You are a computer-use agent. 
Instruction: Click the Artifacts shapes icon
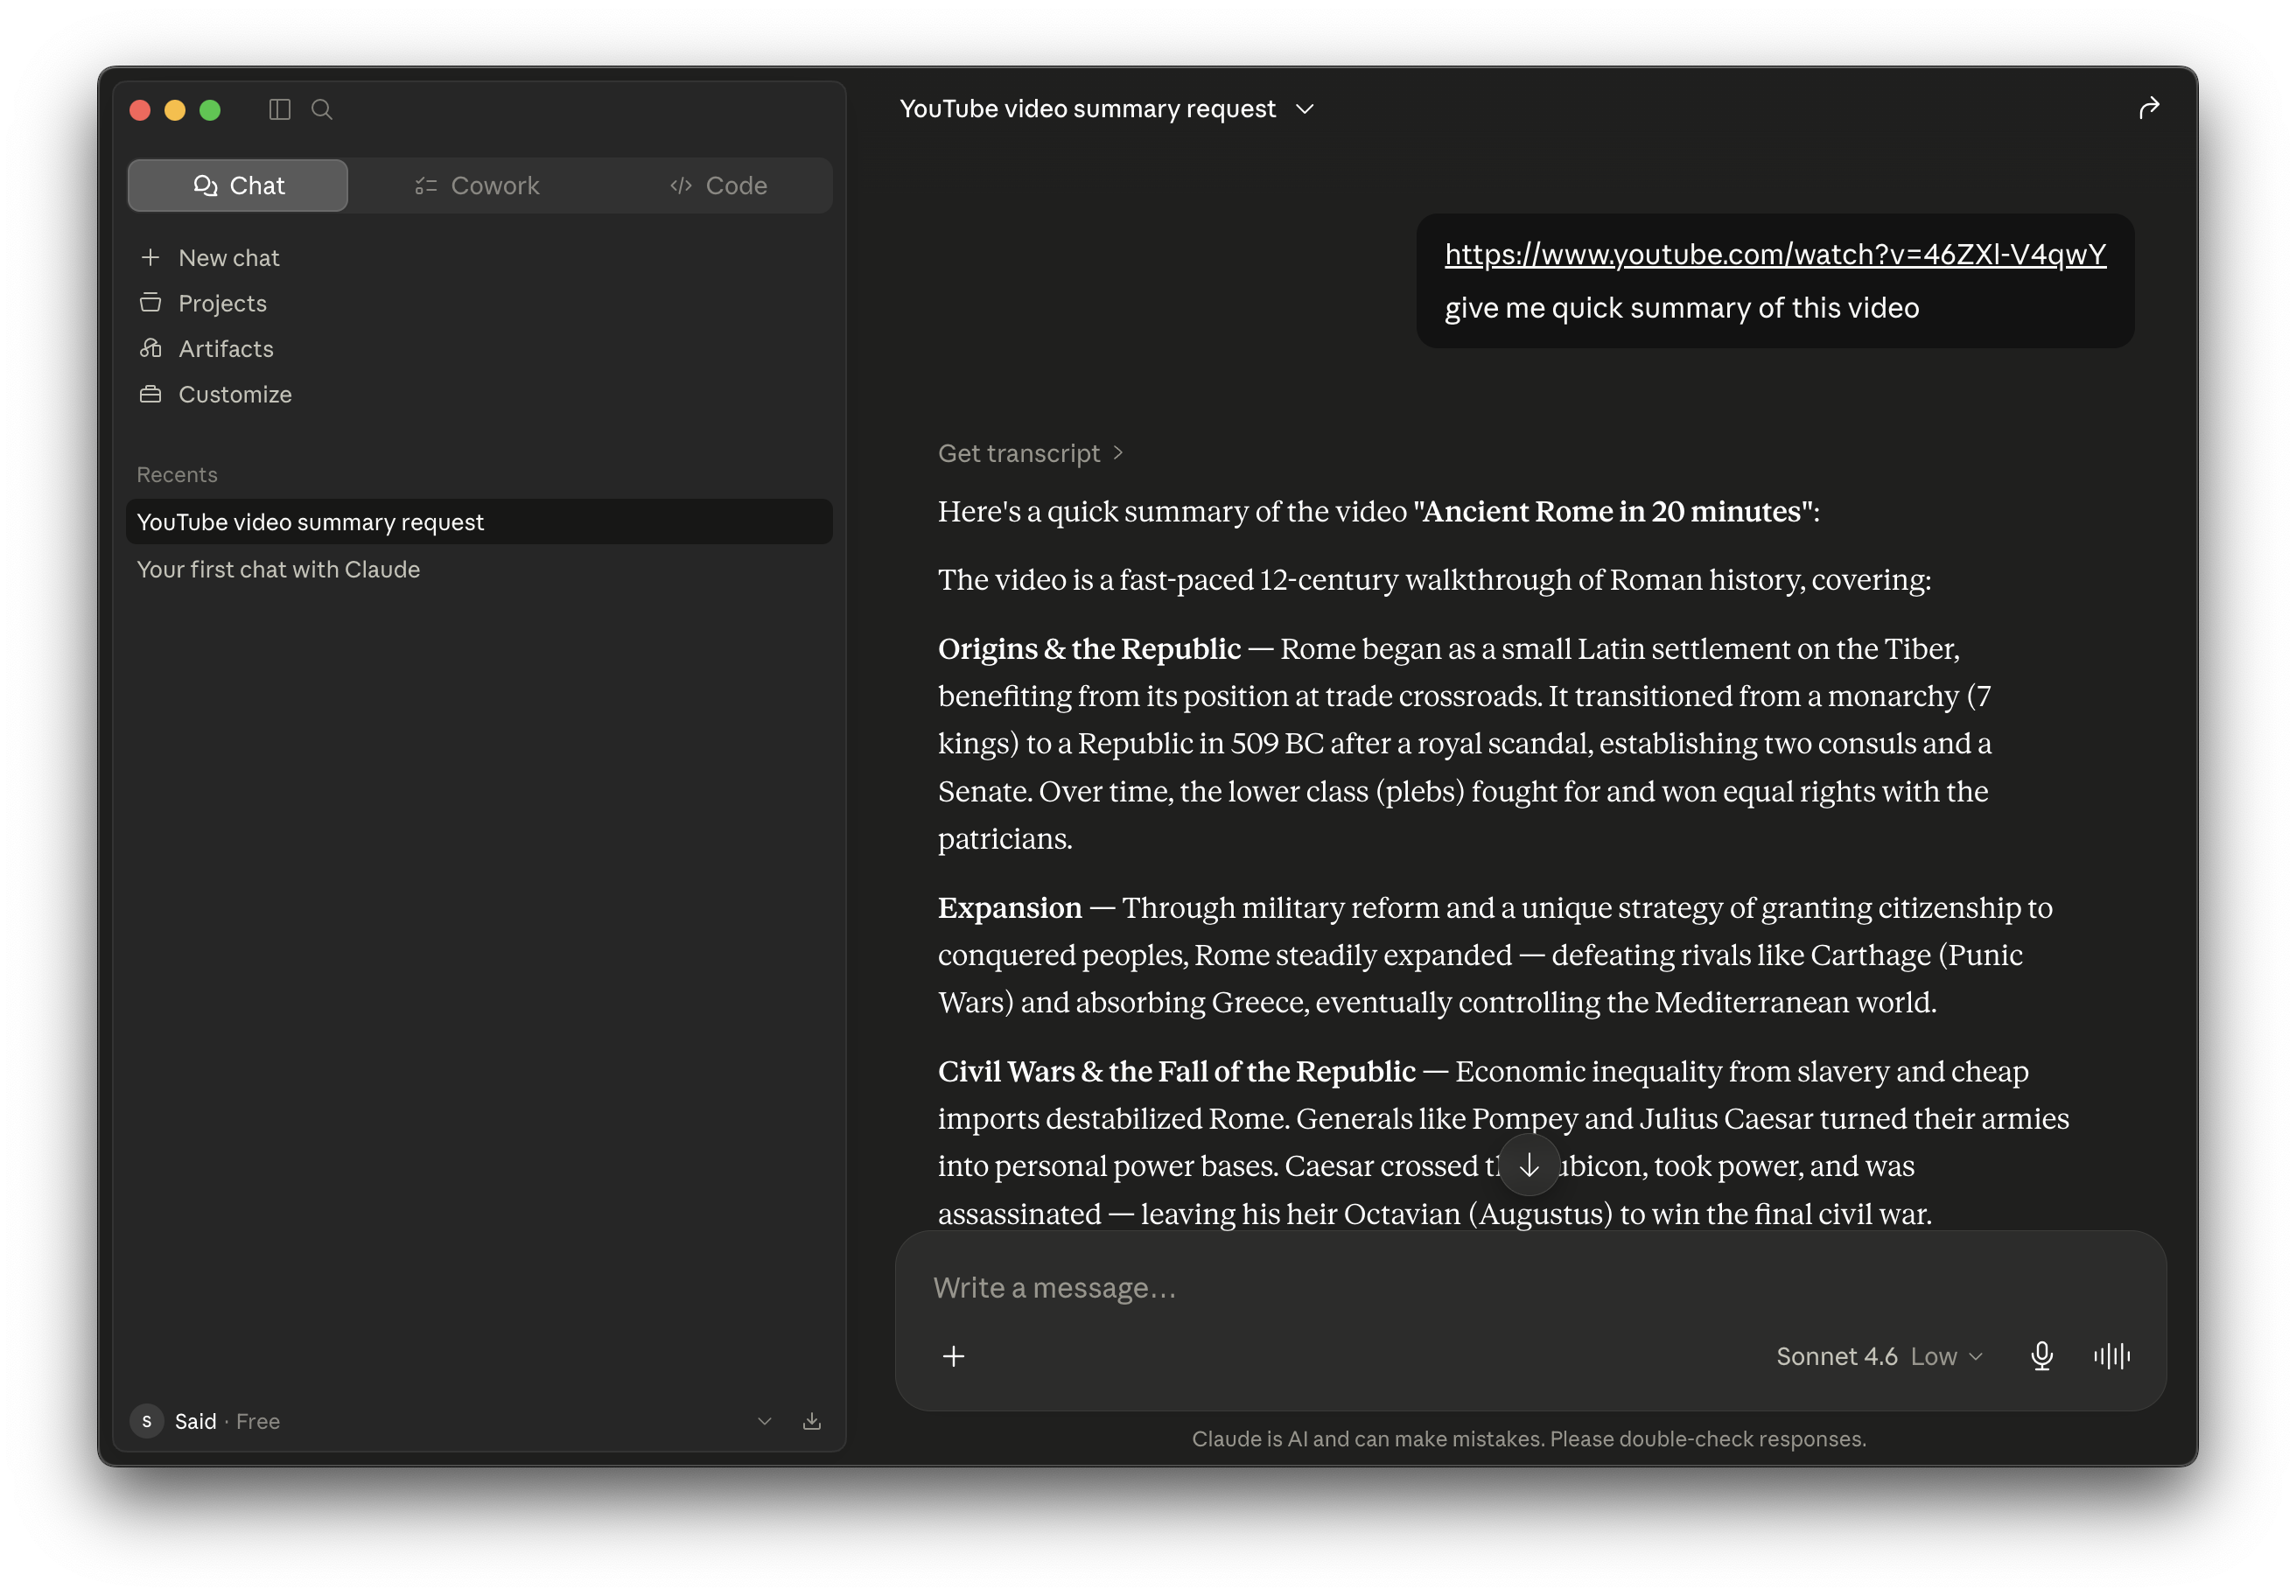pos(150,348)
